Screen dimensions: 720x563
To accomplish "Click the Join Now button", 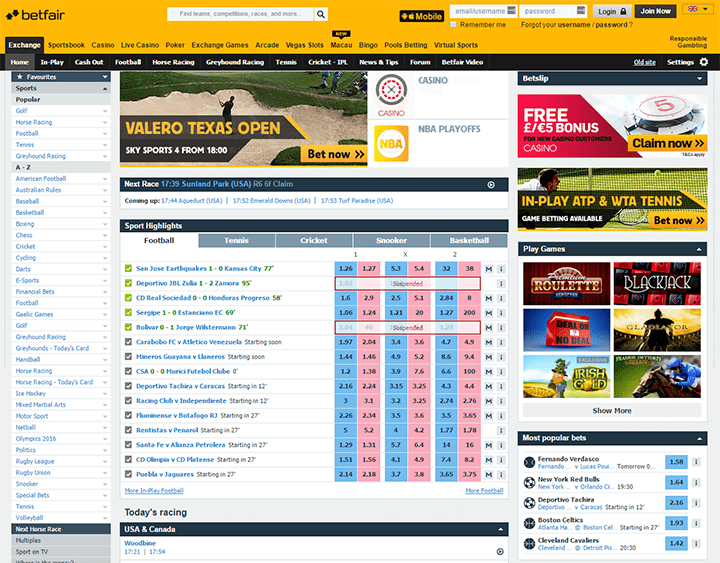I will click(x=655, y=11).
